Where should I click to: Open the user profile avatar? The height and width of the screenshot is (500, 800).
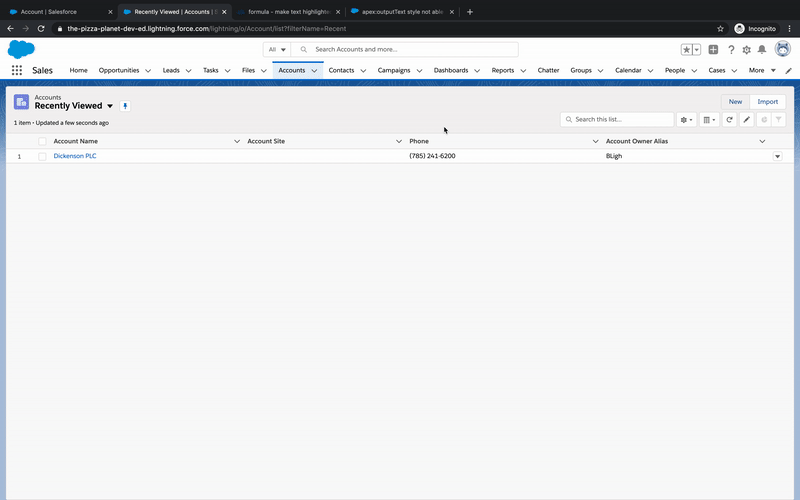point(783,49)
